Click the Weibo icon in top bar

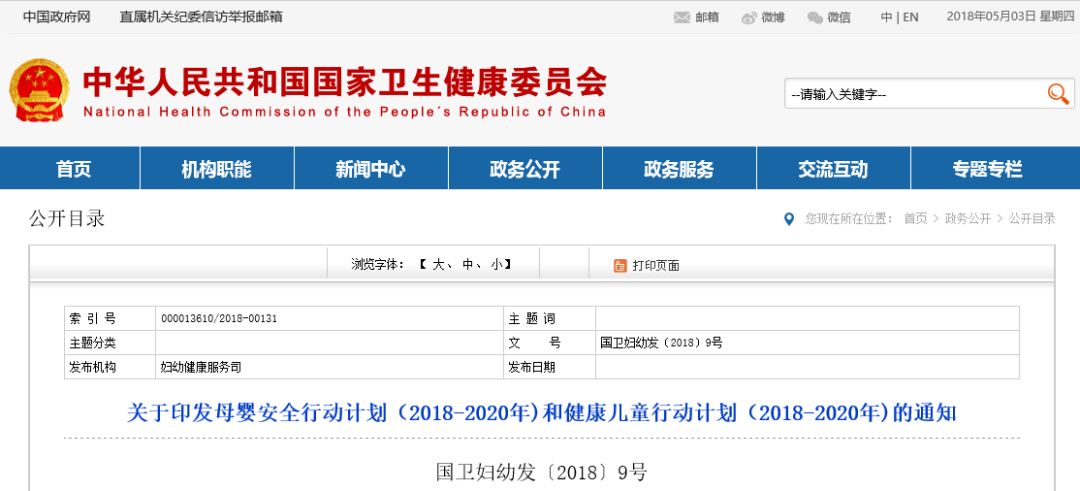(x=749, y=17)
